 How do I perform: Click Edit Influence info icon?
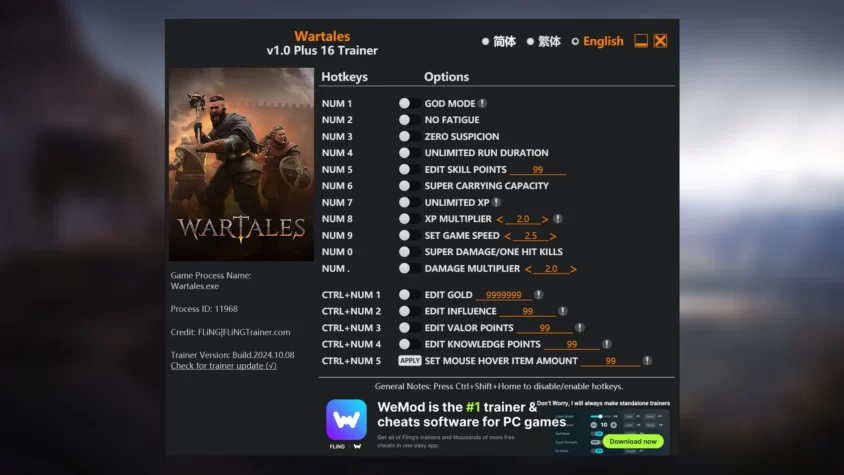point(562,311)
